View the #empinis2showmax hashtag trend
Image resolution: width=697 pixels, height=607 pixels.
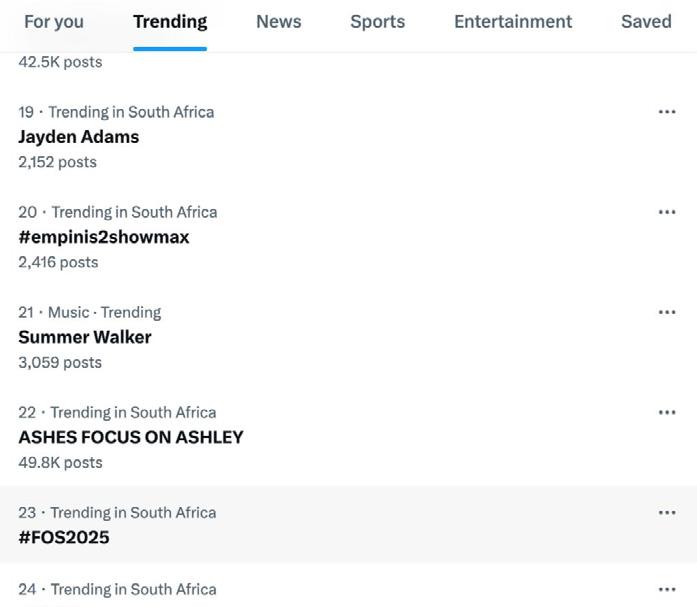pos(104,237)
